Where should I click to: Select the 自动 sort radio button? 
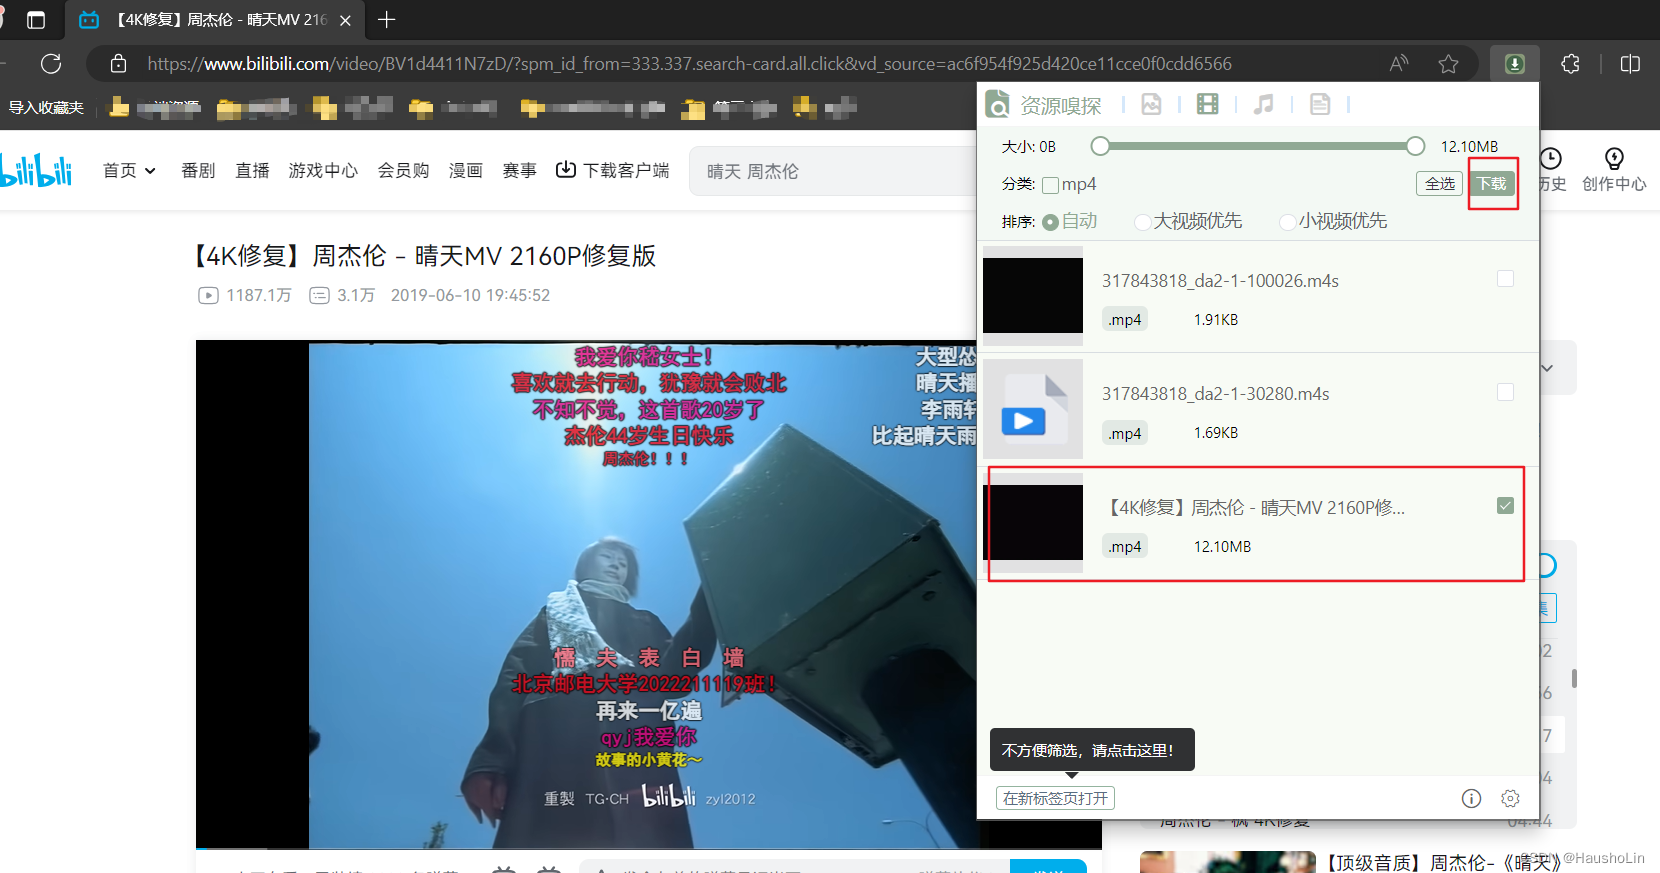[x=1050, y=222]
